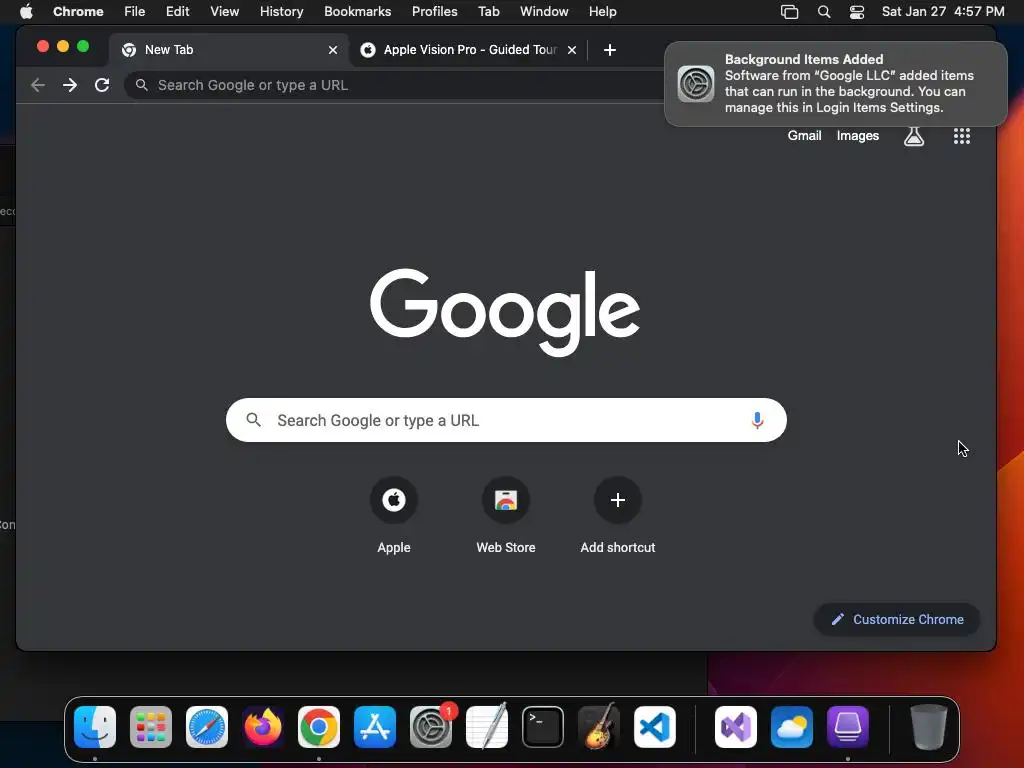Open Apple Configurator from the Dock
Viewport: 1024px width, 768px height.
(848, 727)
